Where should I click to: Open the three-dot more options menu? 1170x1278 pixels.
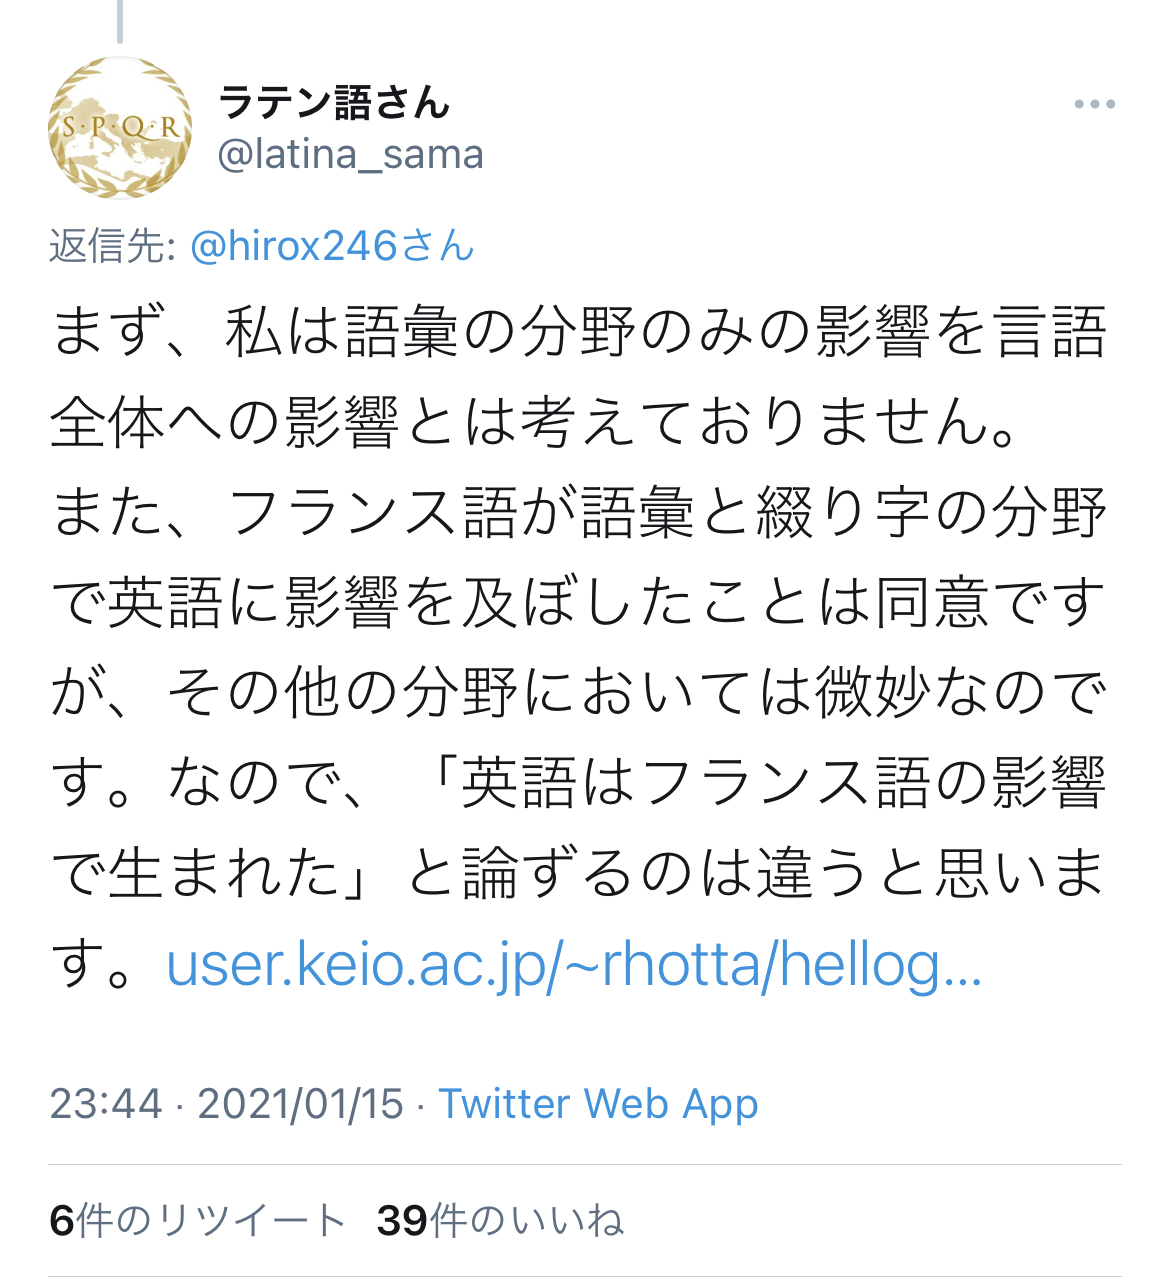(x=1094, y=104)
